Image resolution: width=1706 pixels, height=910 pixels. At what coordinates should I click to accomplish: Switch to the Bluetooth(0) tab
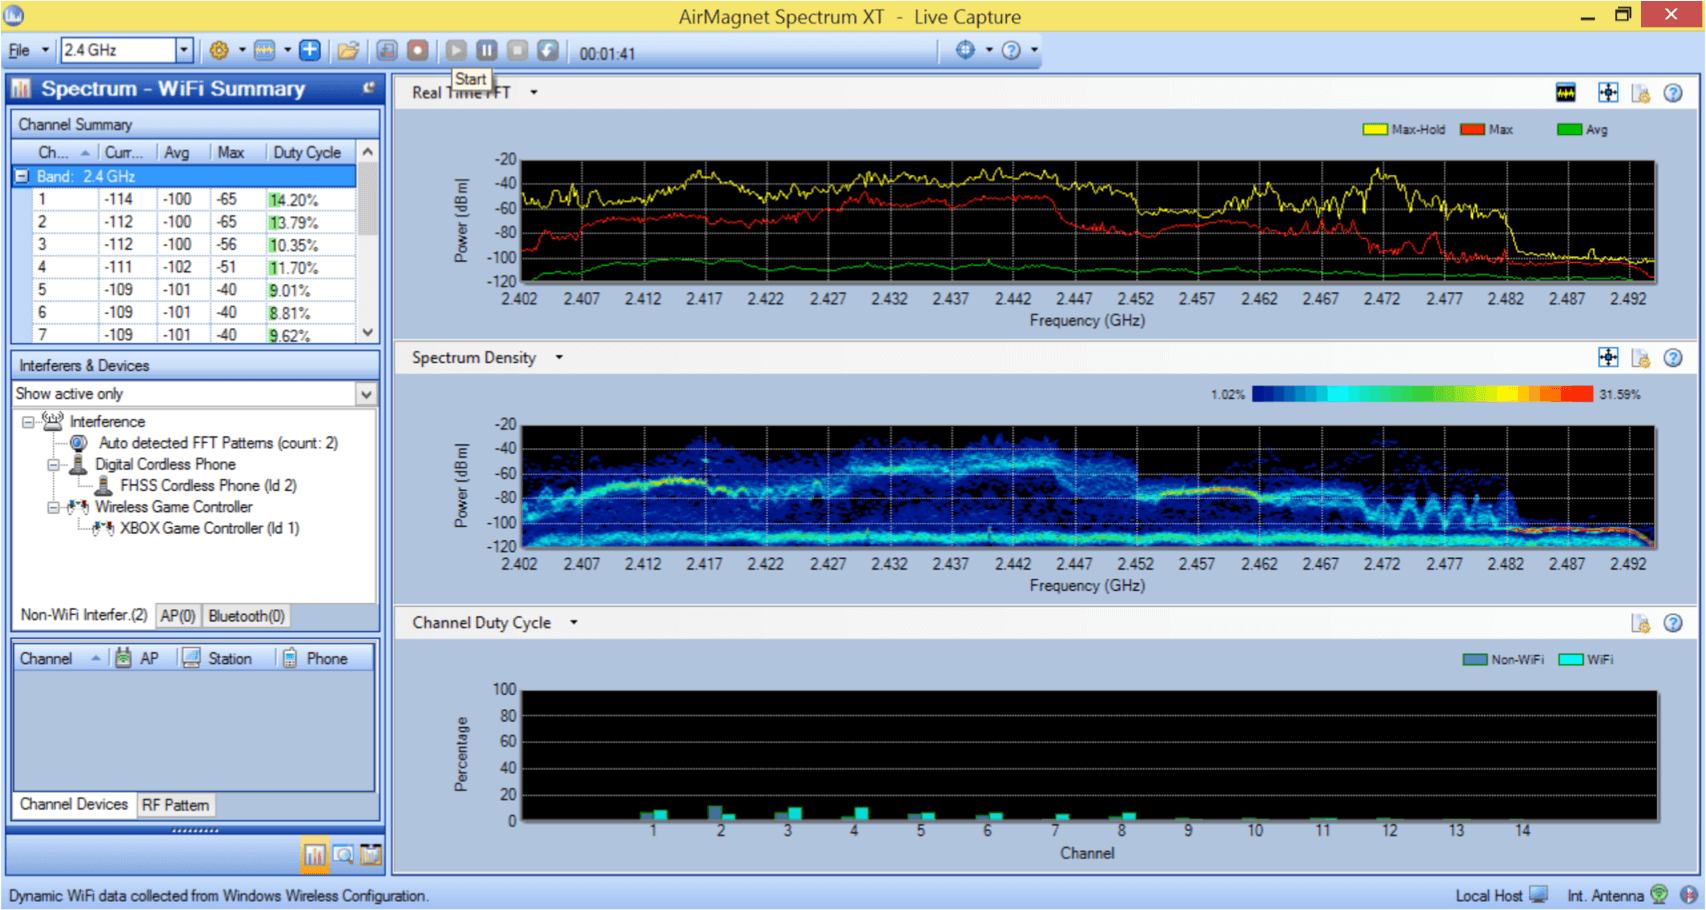[246, 616]
